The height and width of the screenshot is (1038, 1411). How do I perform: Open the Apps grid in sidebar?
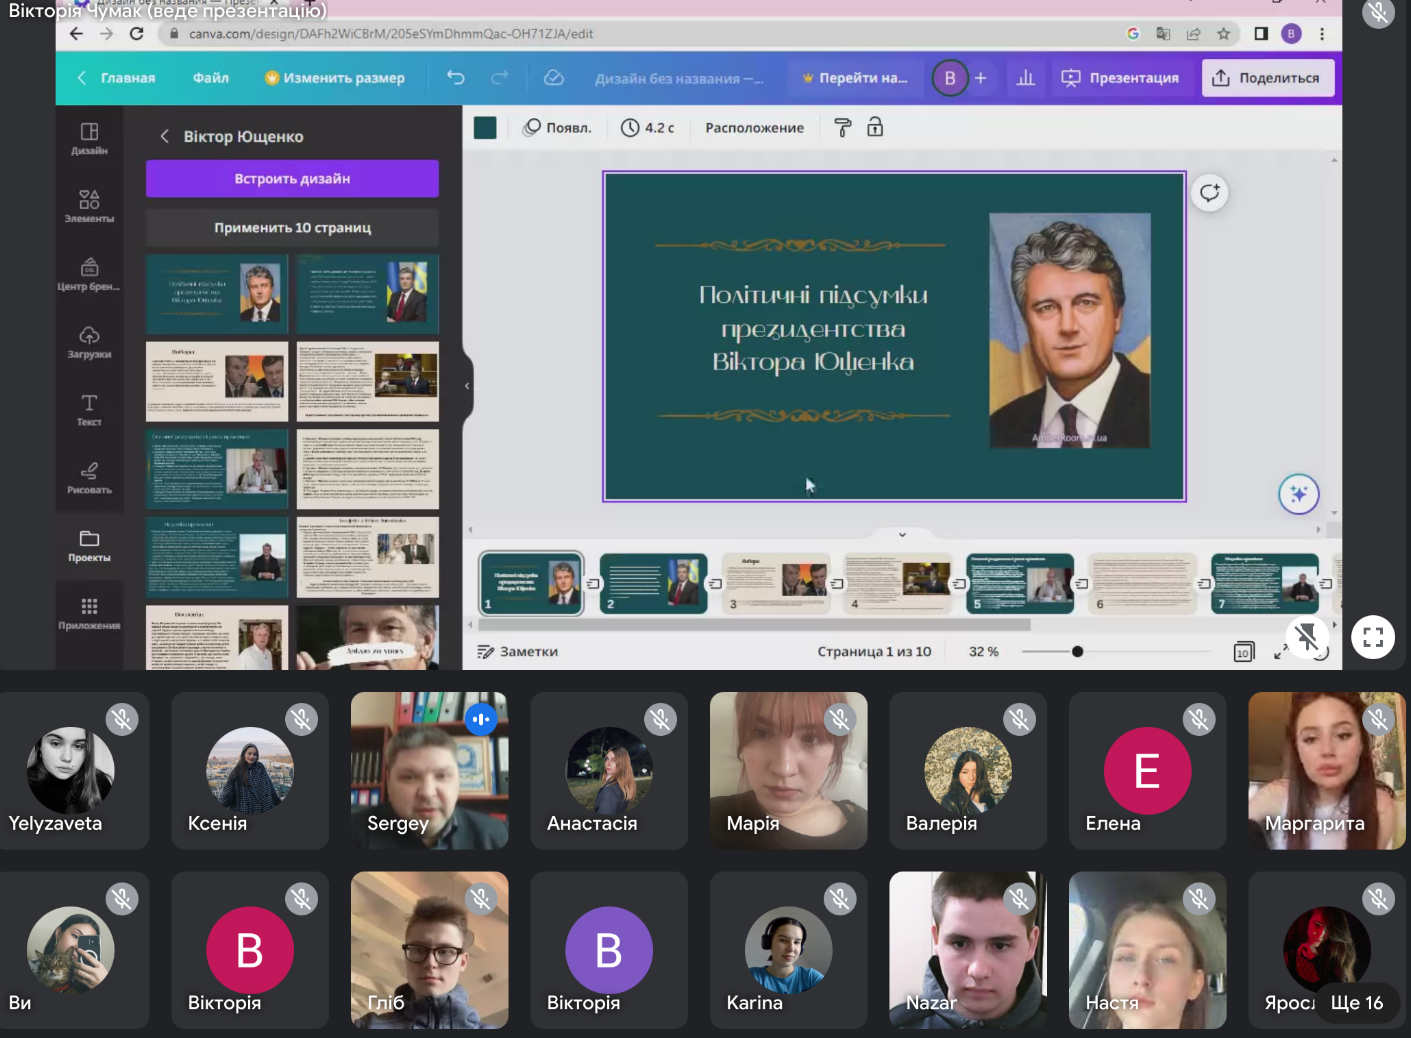point(89,612)
